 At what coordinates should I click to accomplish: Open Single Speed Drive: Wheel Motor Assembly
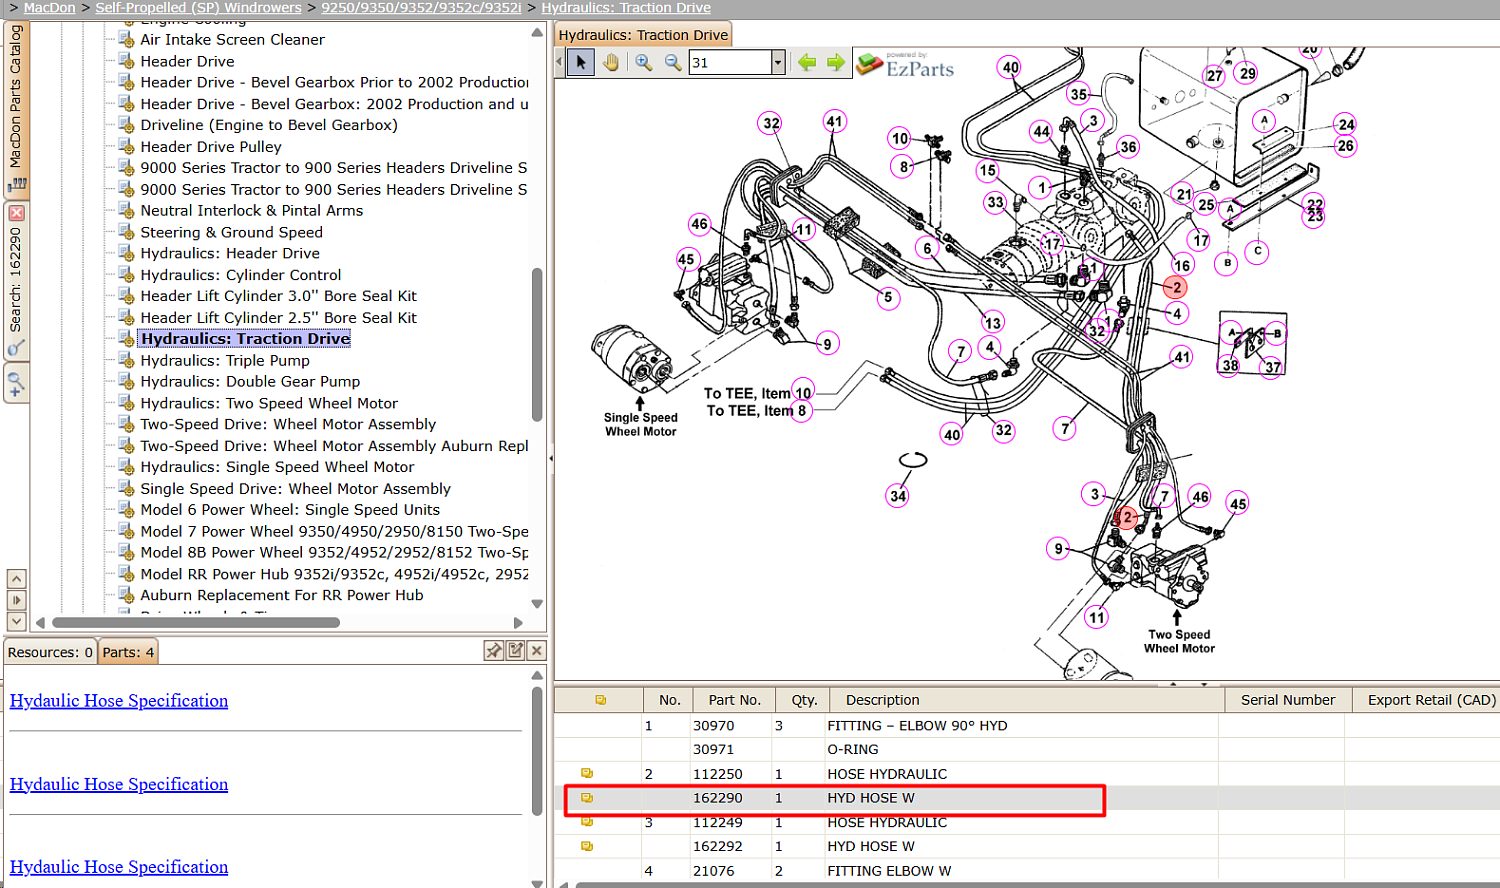(295, 489)
